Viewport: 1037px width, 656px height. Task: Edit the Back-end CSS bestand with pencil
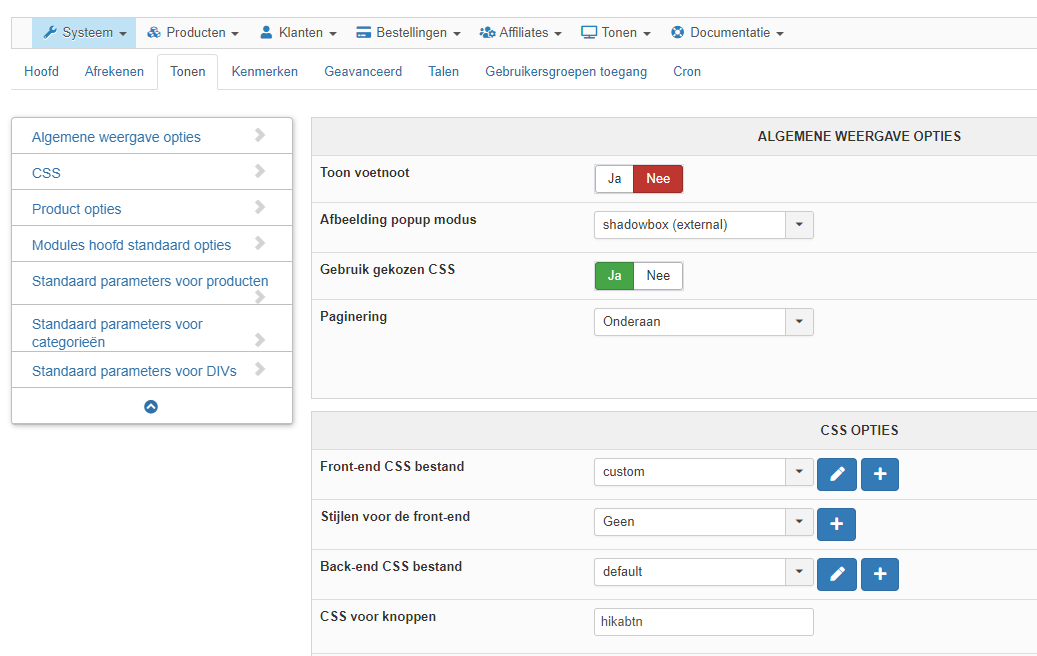pyautogui.click(x=837, y=574)
